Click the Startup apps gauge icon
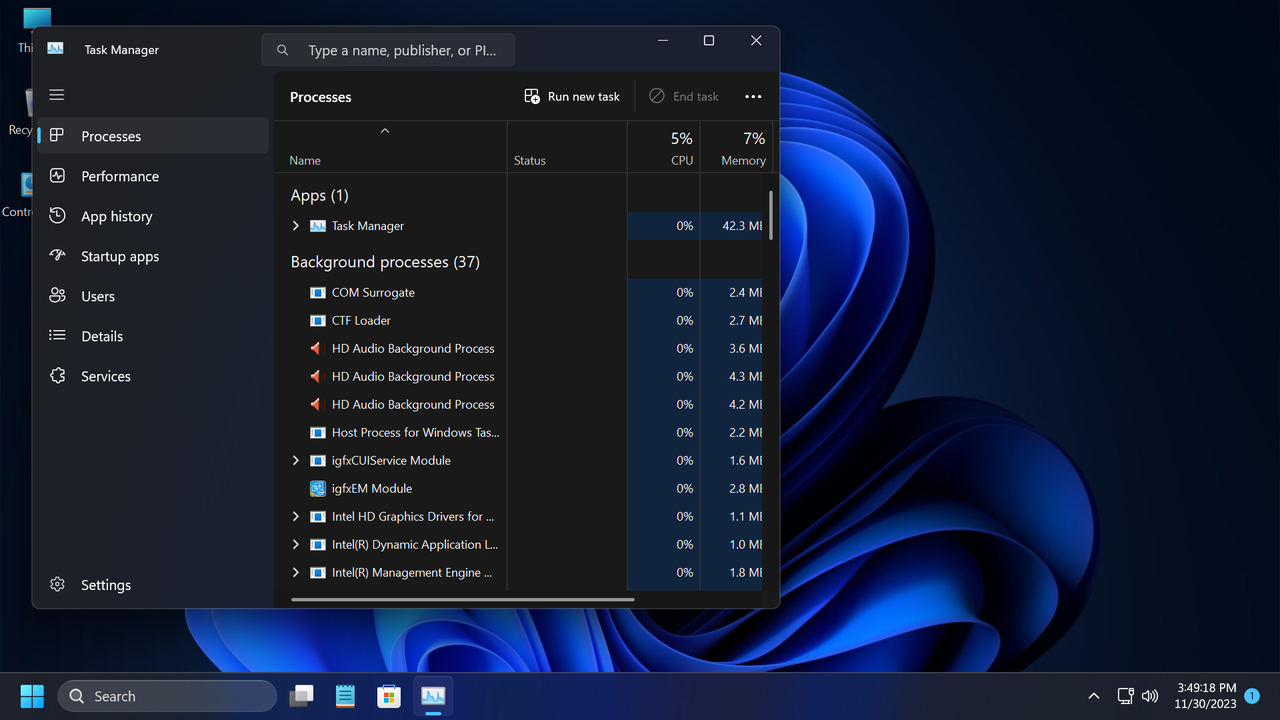The width and height of the screenshot is (1280, 720). (57, 255)
